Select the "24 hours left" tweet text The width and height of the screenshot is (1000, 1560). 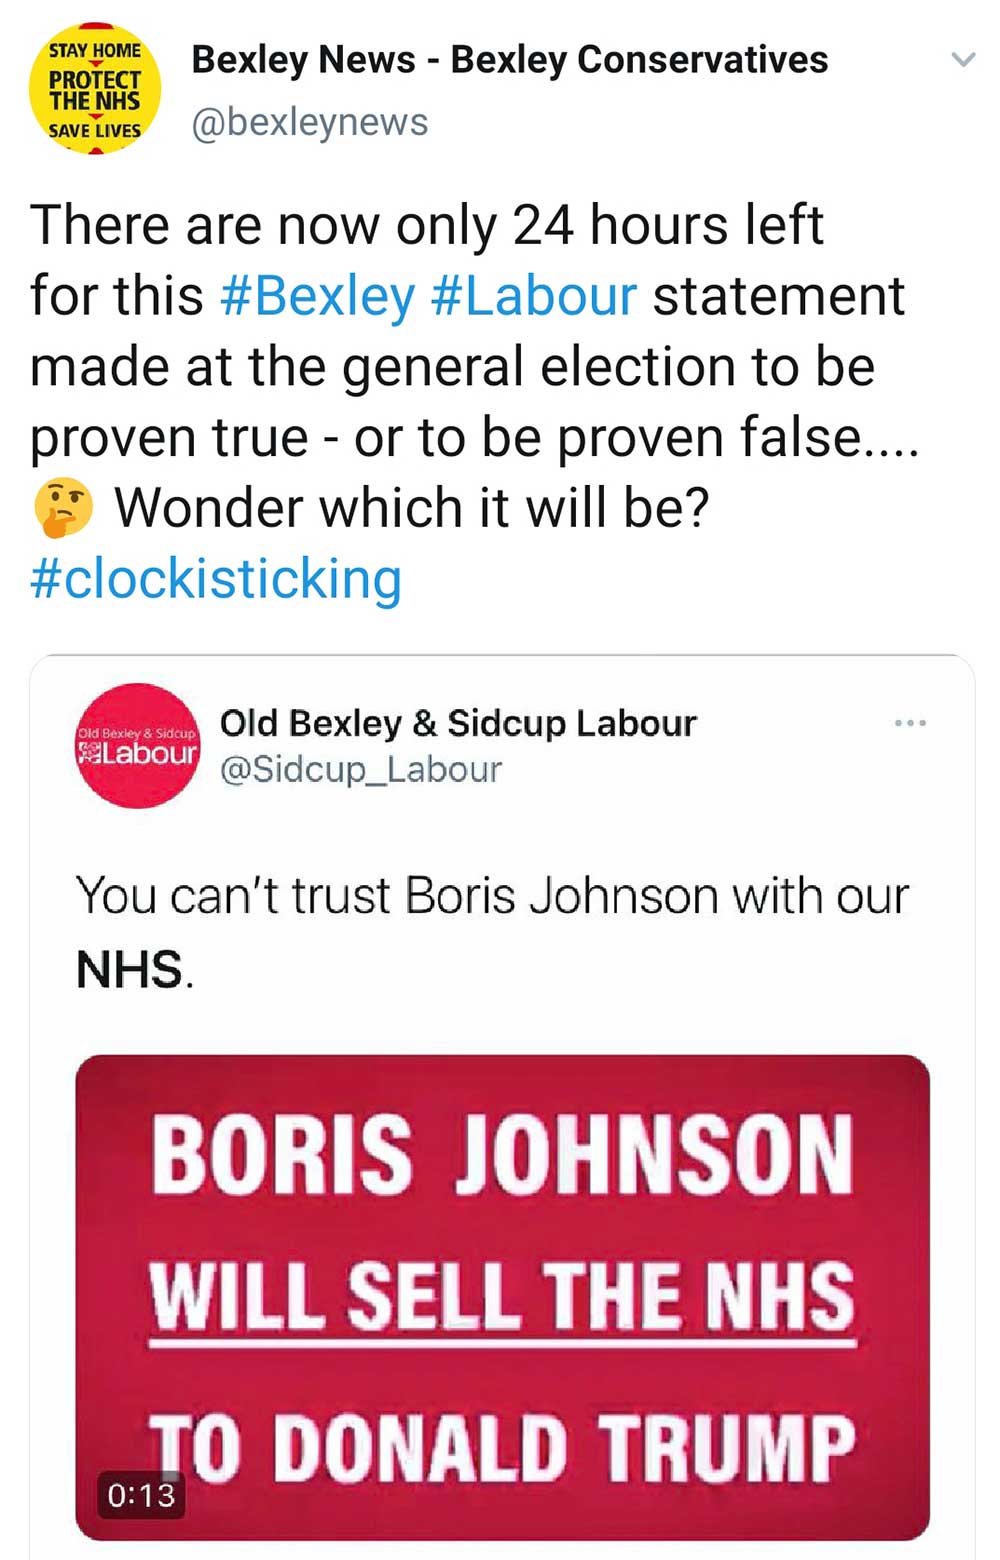668,225
